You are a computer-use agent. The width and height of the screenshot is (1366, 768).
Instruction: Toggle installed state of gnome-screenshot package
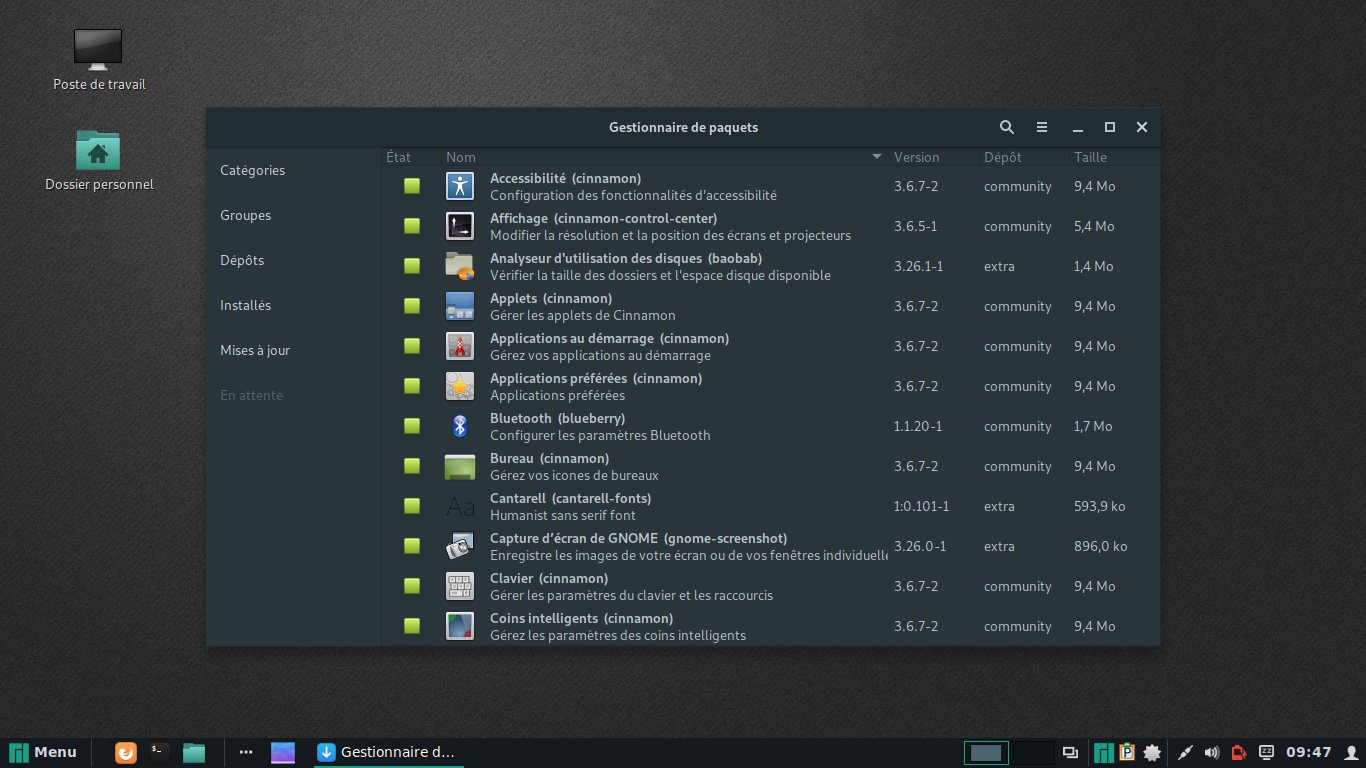[x=412, y=546]
